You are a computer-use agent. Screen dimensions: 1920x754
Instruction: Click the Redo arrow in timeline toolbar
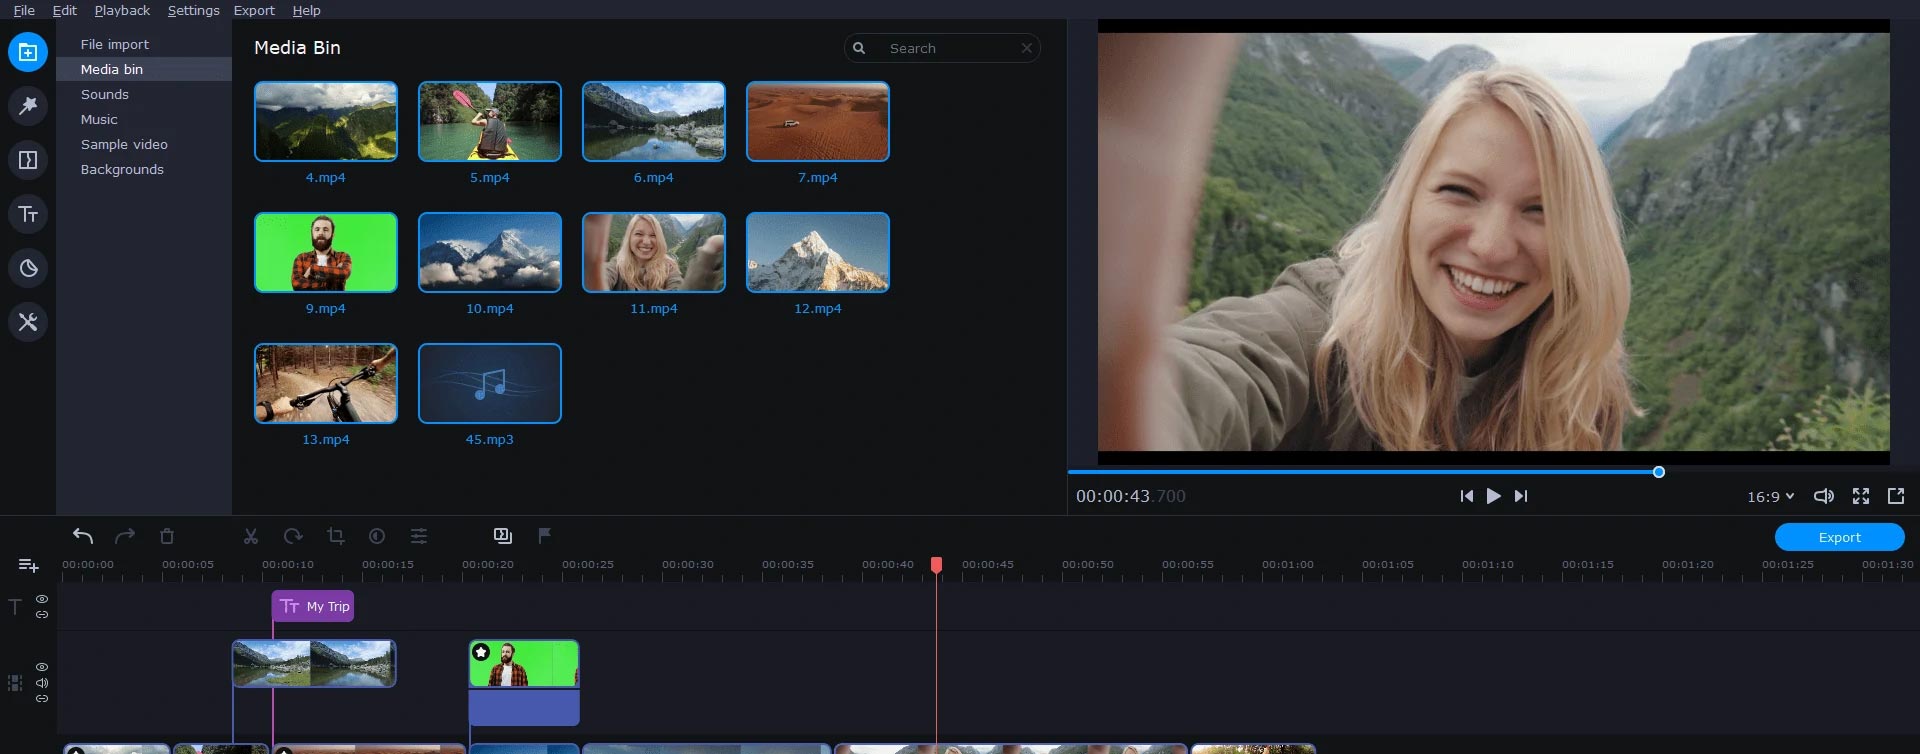pos(125,536)
